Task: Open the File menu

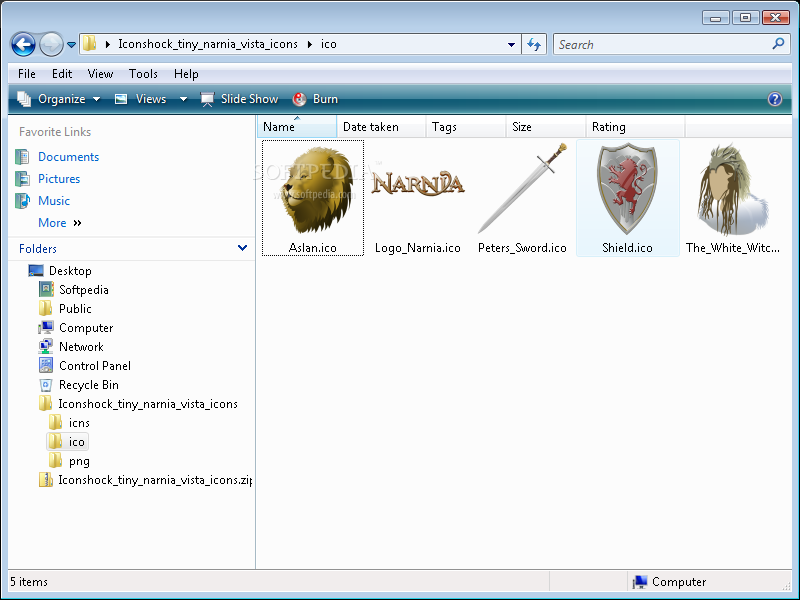Action: click(x=27, y=74)
